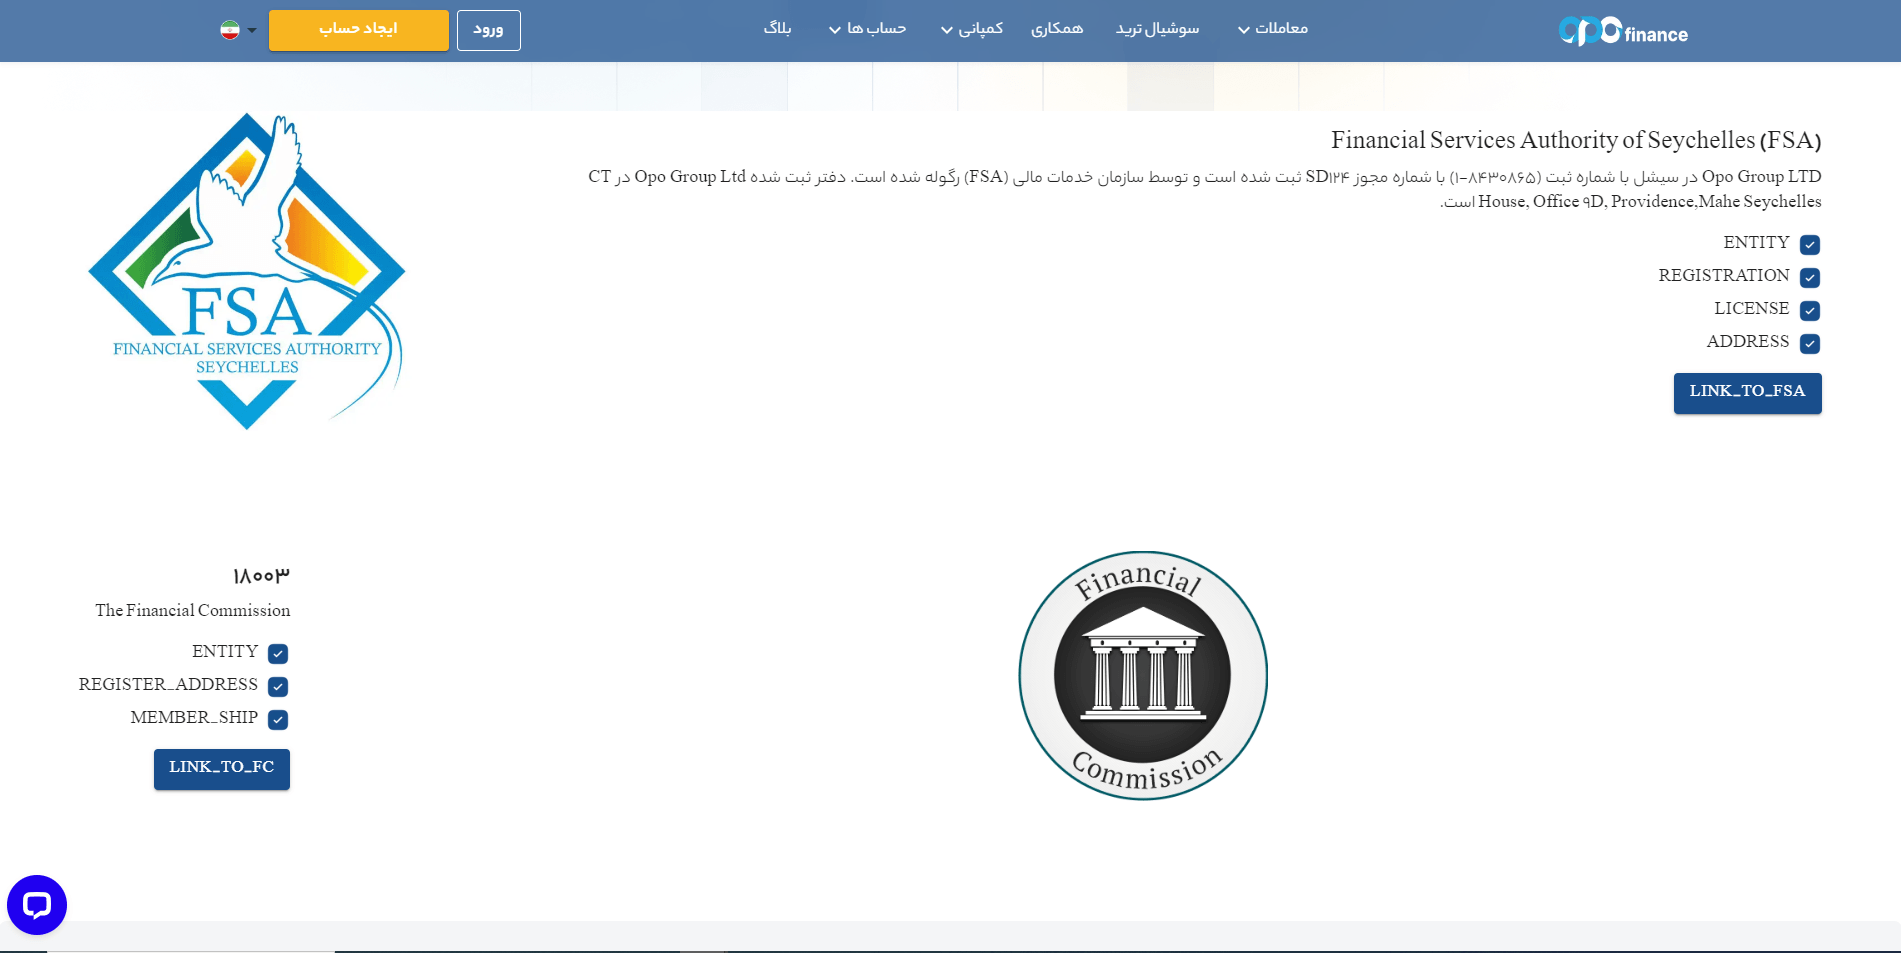Toggle the LICENSE checkbox
Screen dimensions: 1901x953
[1810, 310]
